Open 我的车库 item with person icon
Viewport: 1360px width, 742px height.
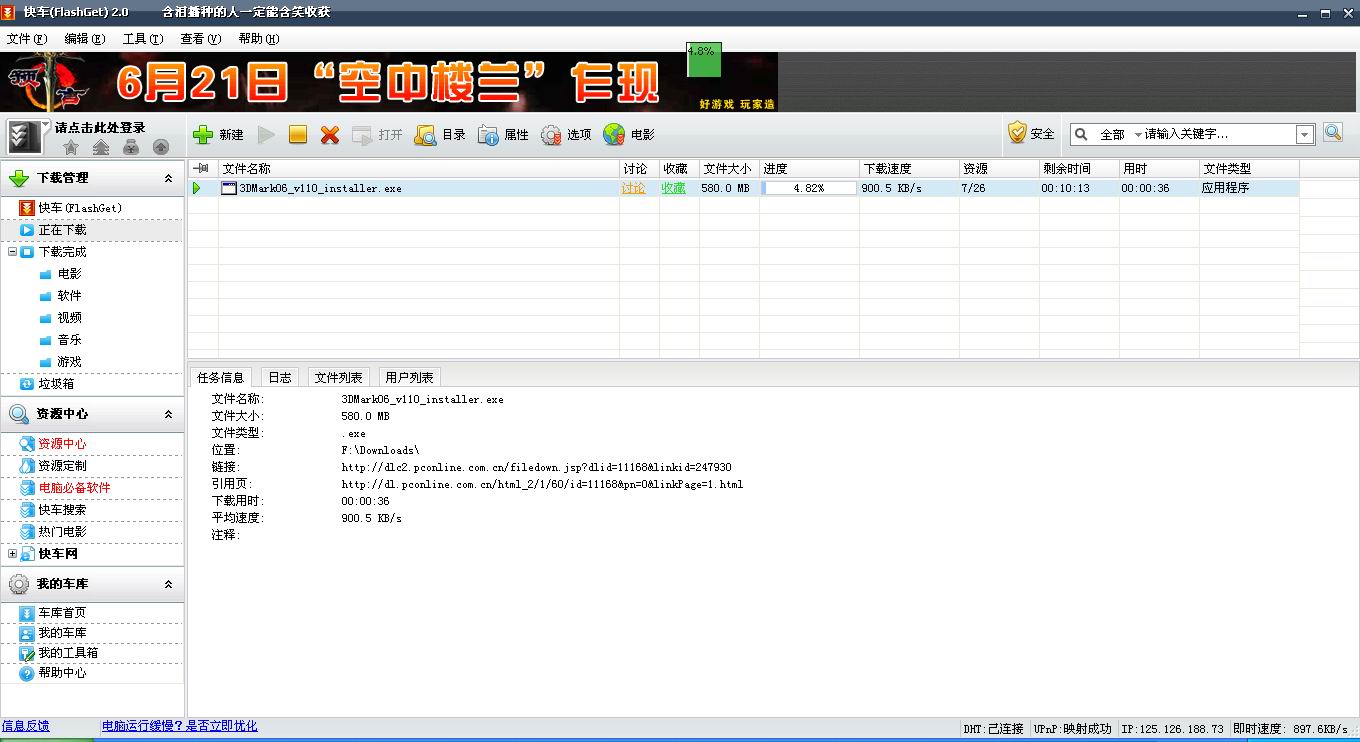(x=62, y=633)
